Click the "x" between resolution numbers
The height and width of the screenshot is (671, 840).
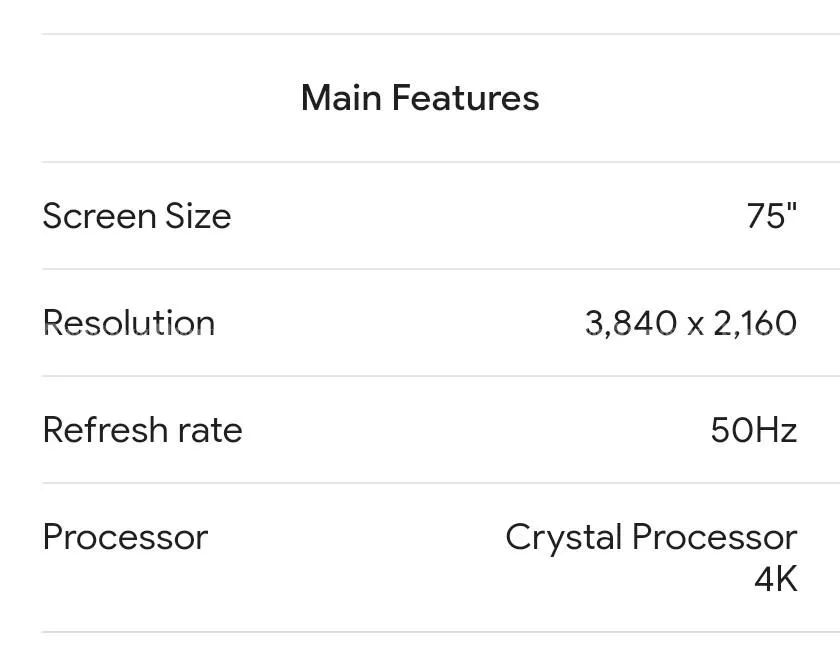coord(695,324)
